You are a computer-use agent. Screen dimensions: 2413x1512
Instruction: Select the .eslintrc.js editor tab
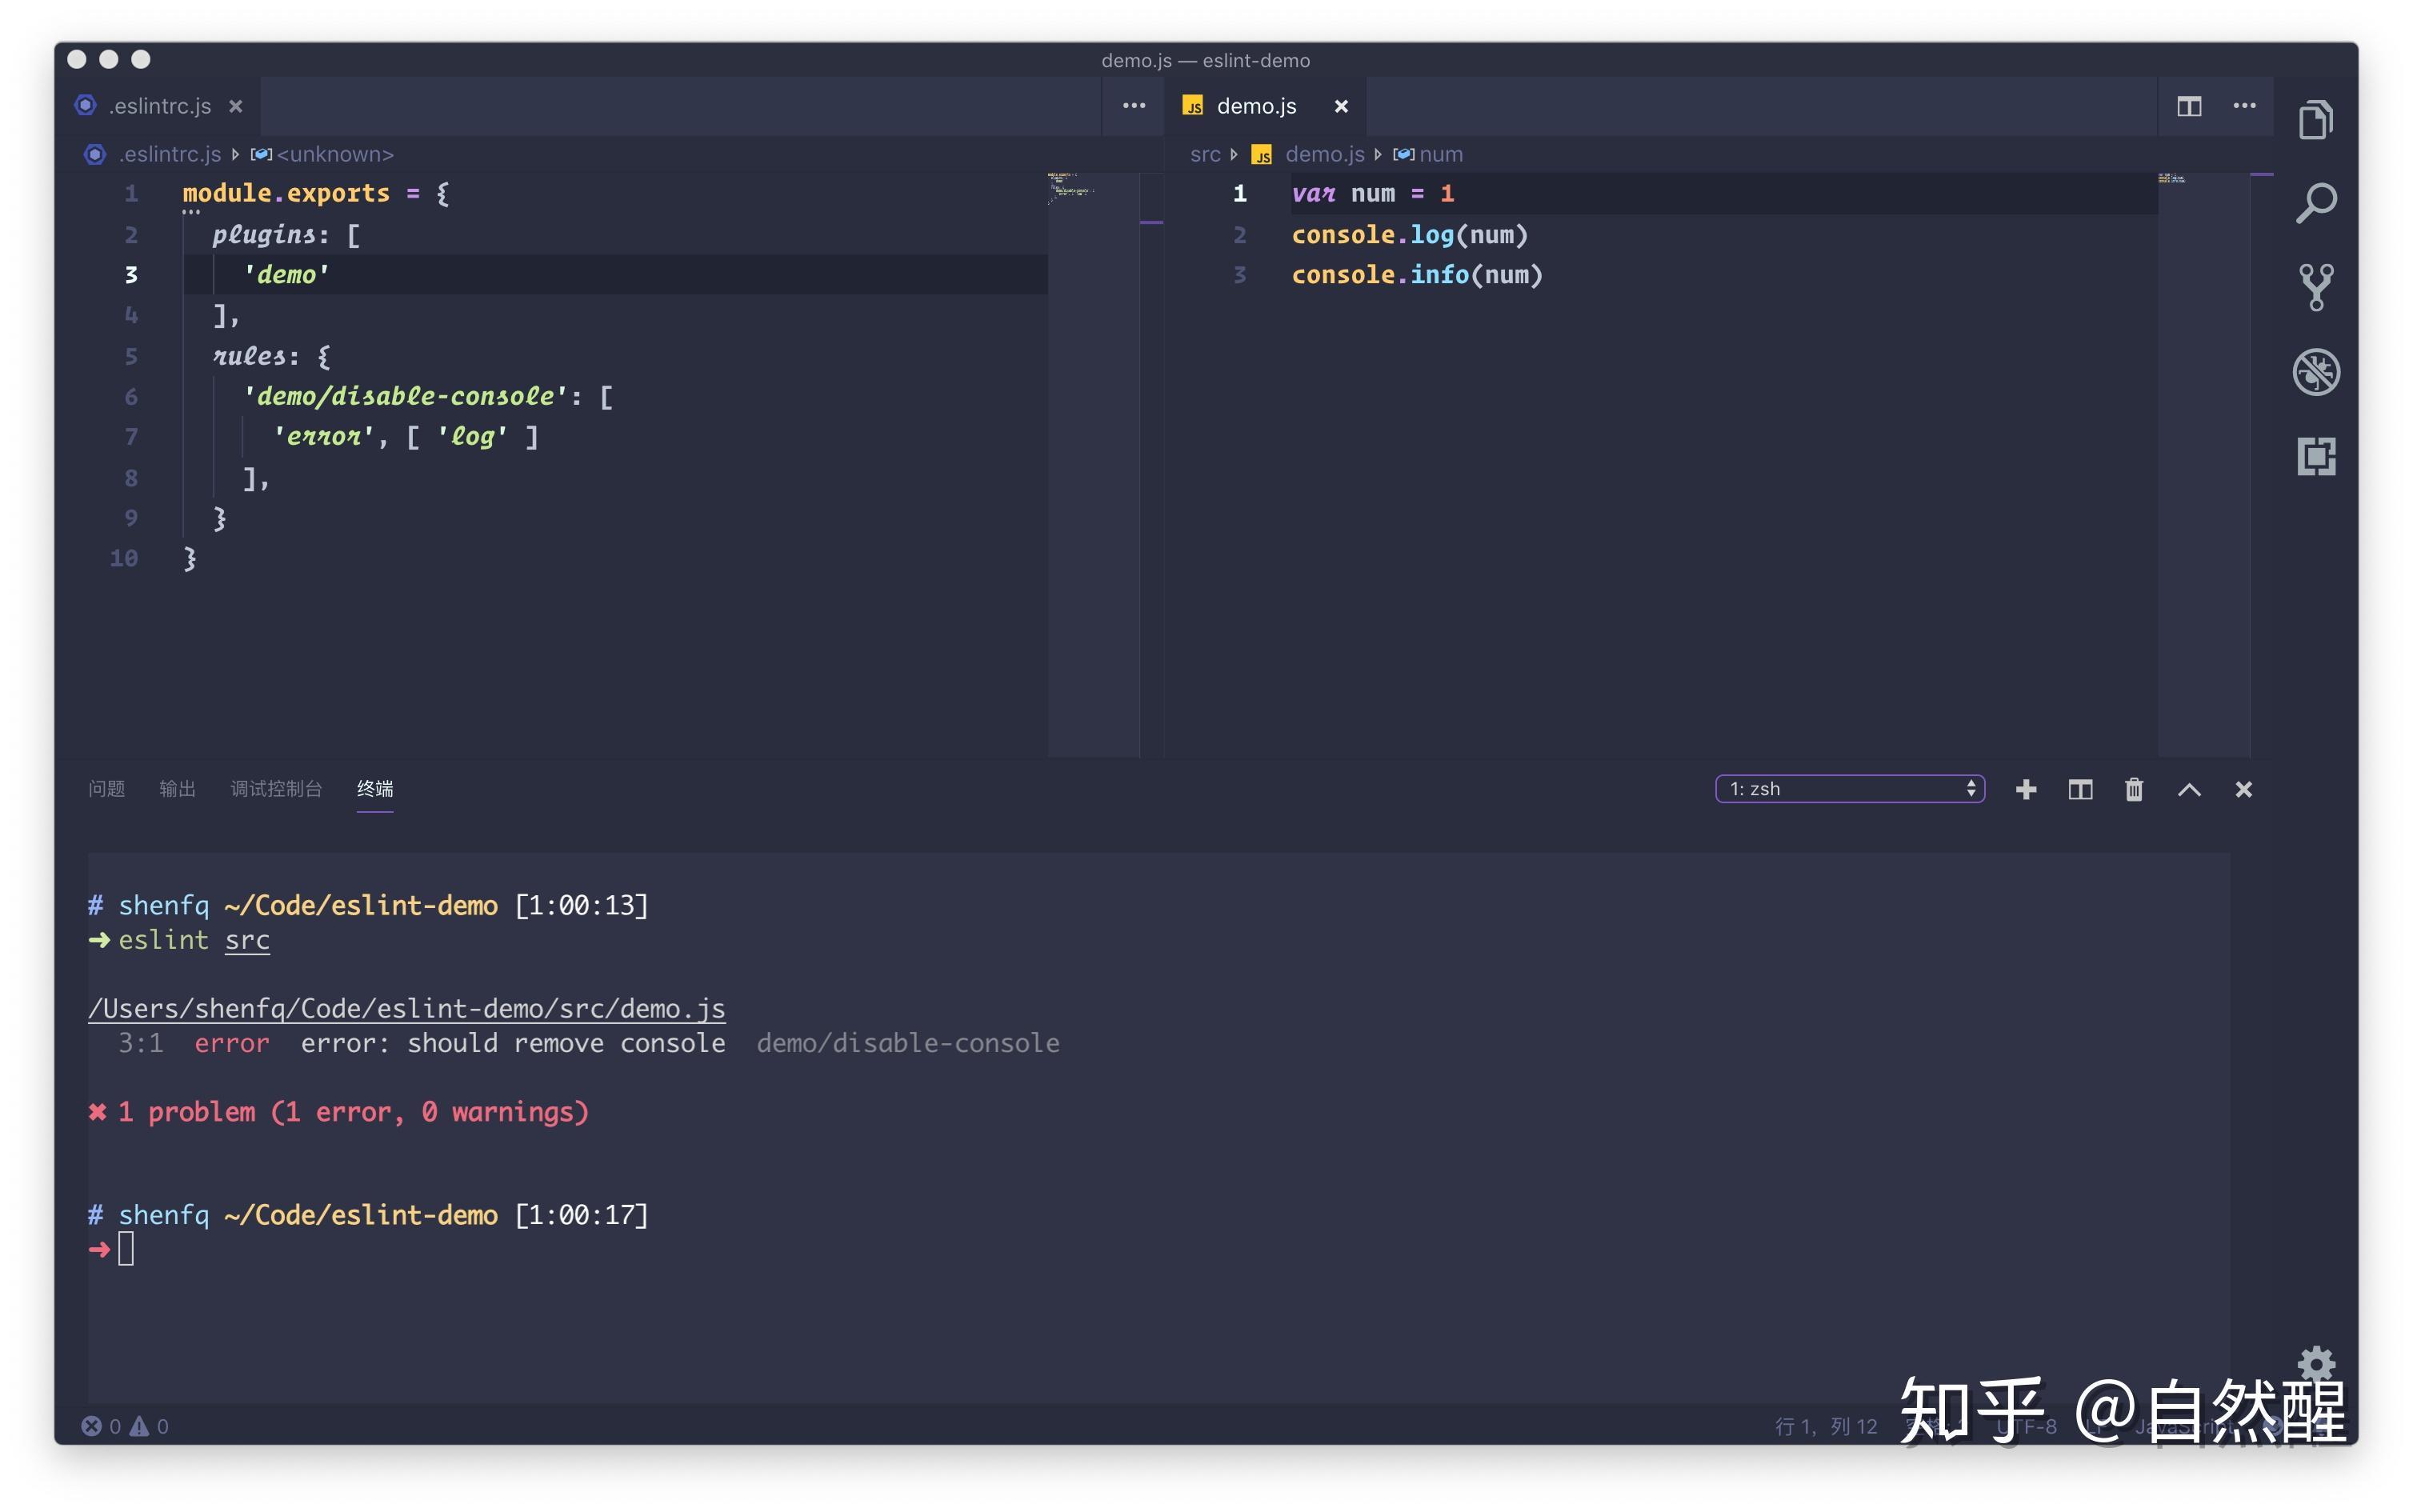pyautogui.click(x=160, y=106)
